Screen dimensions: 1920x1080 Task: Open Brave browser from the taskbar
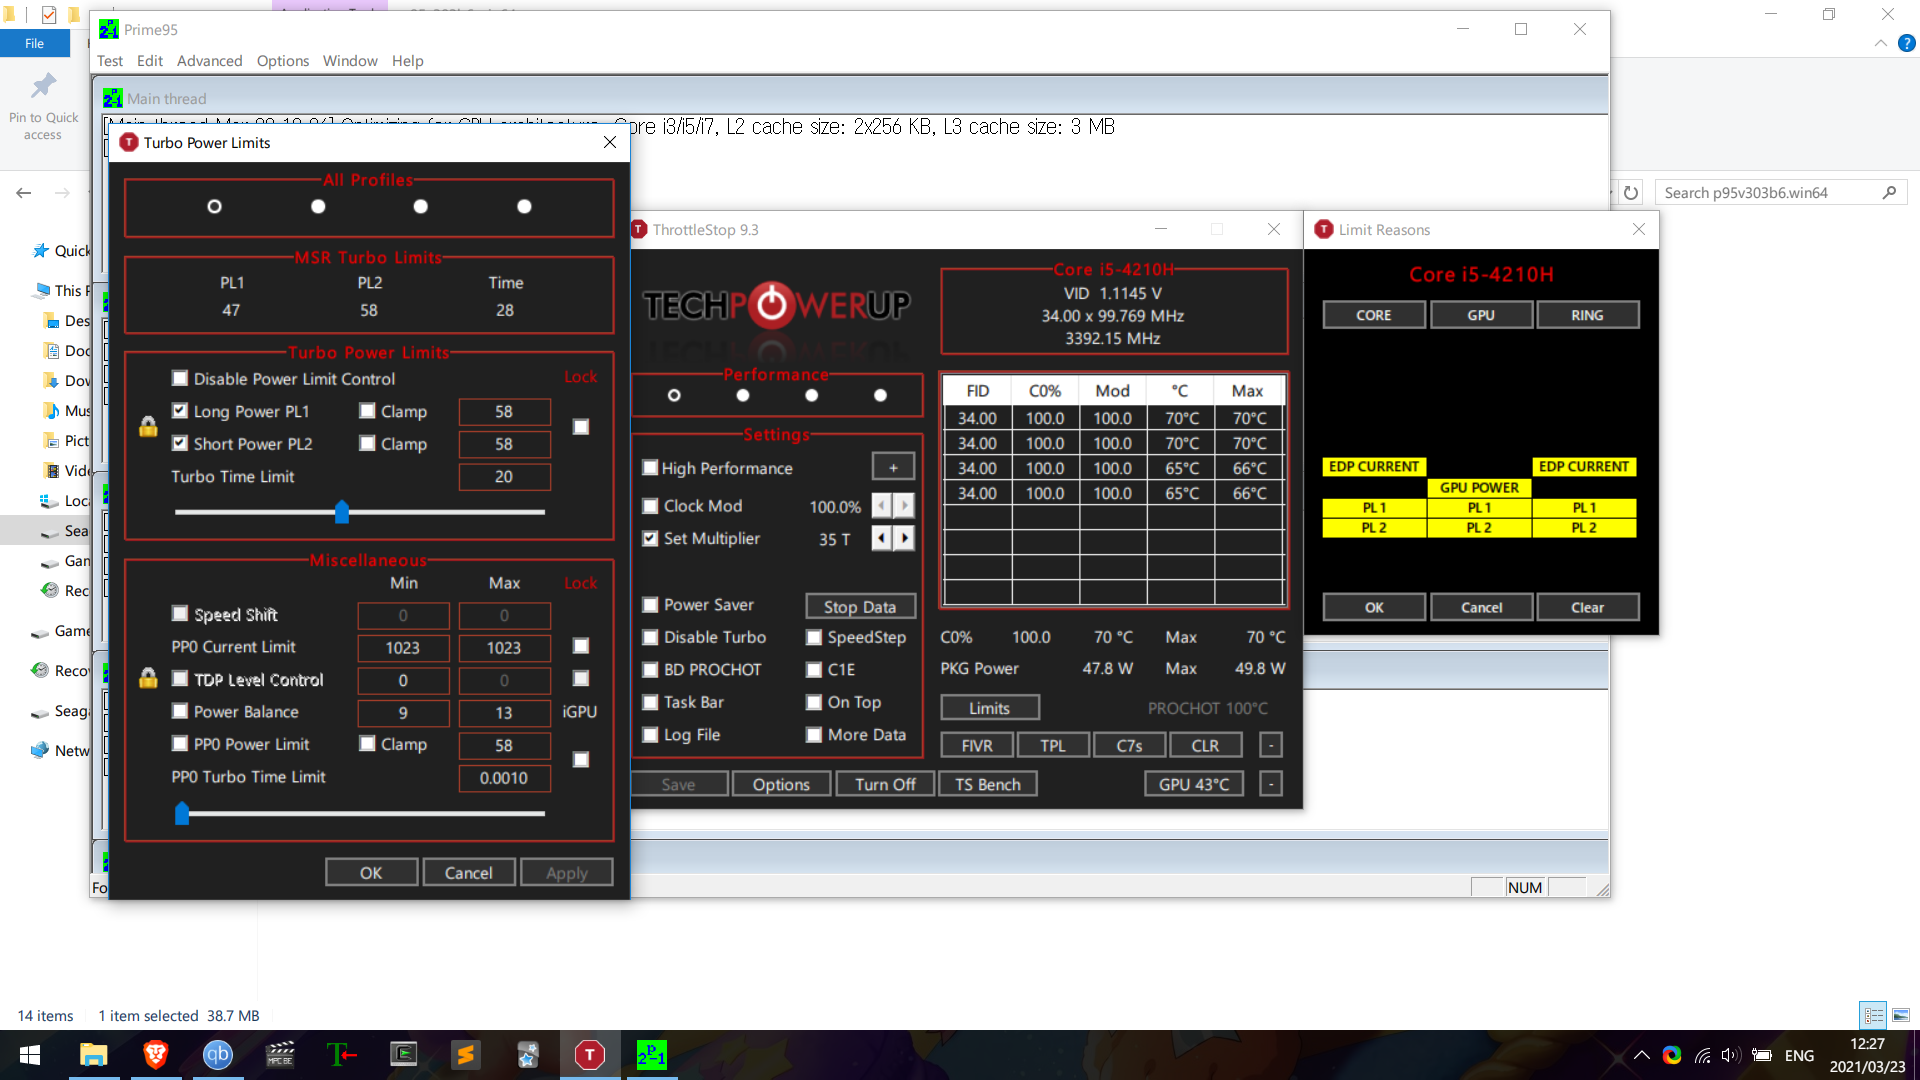point(155,1054)
